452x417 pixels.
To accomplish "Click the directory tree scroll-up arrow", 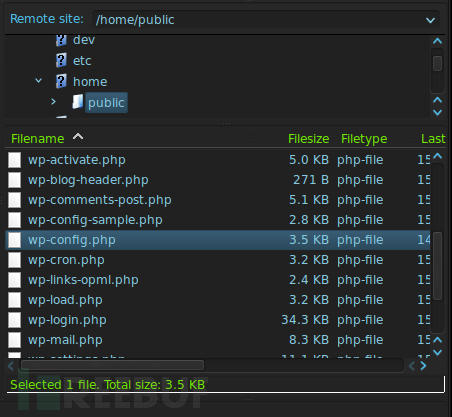I will pyautogui.click(x=437, y=41).
